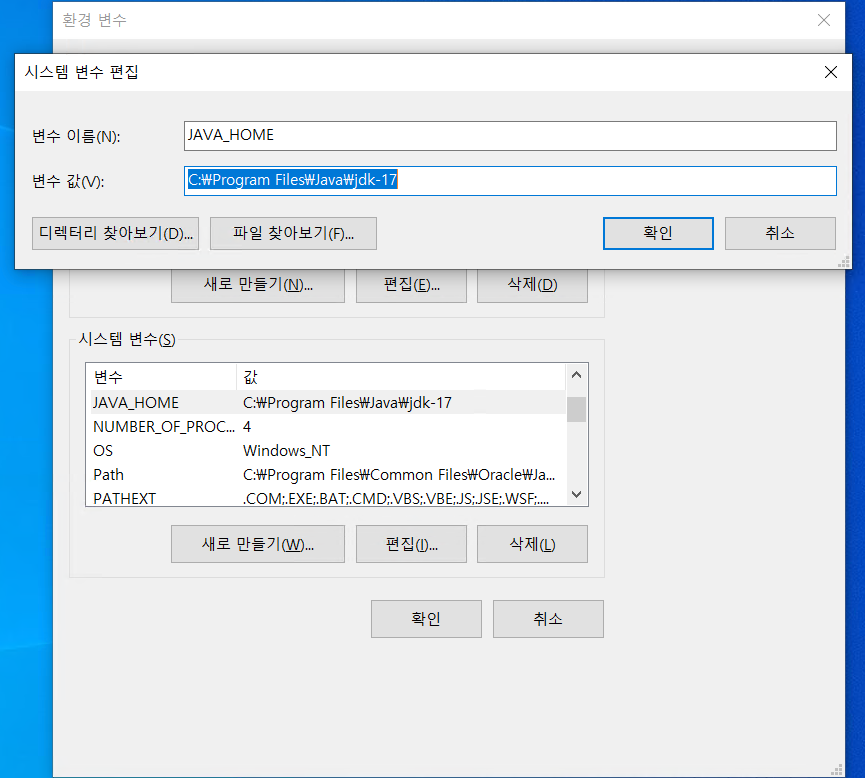Select the NUMBER_OF_PROC... row in system variables
The image size is (865, 778).
pos(328,427)
